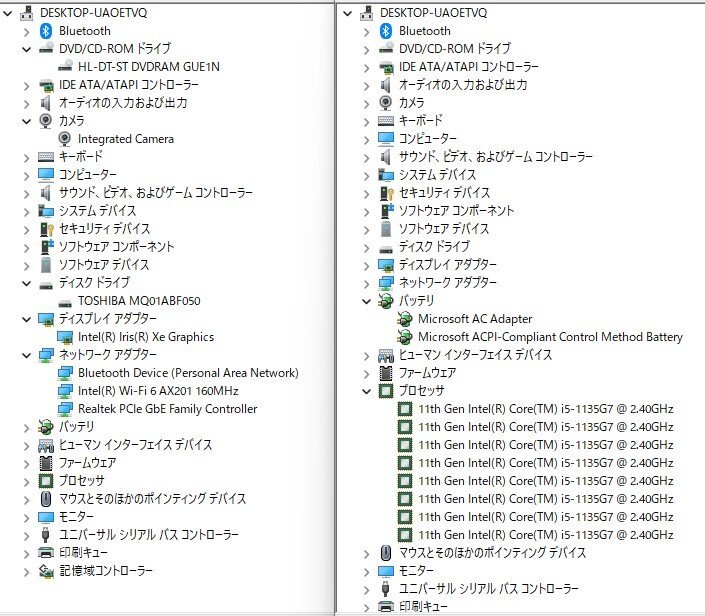This screenshot has height=616, width=705.
Task: Collapse DVD/CD-ROM ドライブ in the left tree
Action: click(27, 49)
